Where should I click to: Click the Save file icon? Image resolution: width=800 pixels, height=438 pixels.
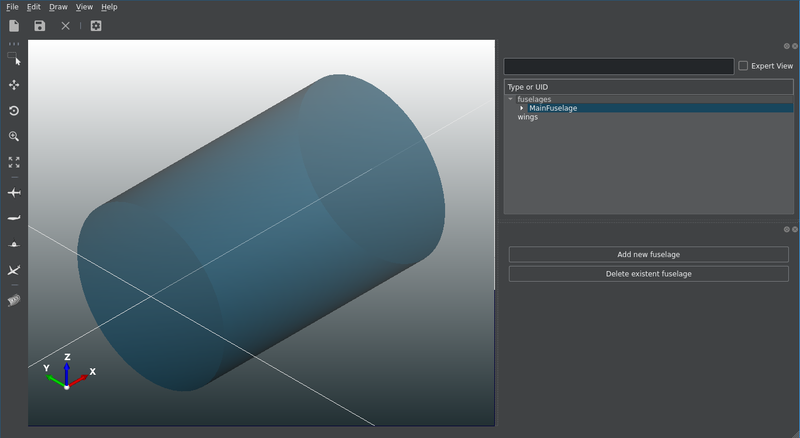40,26
